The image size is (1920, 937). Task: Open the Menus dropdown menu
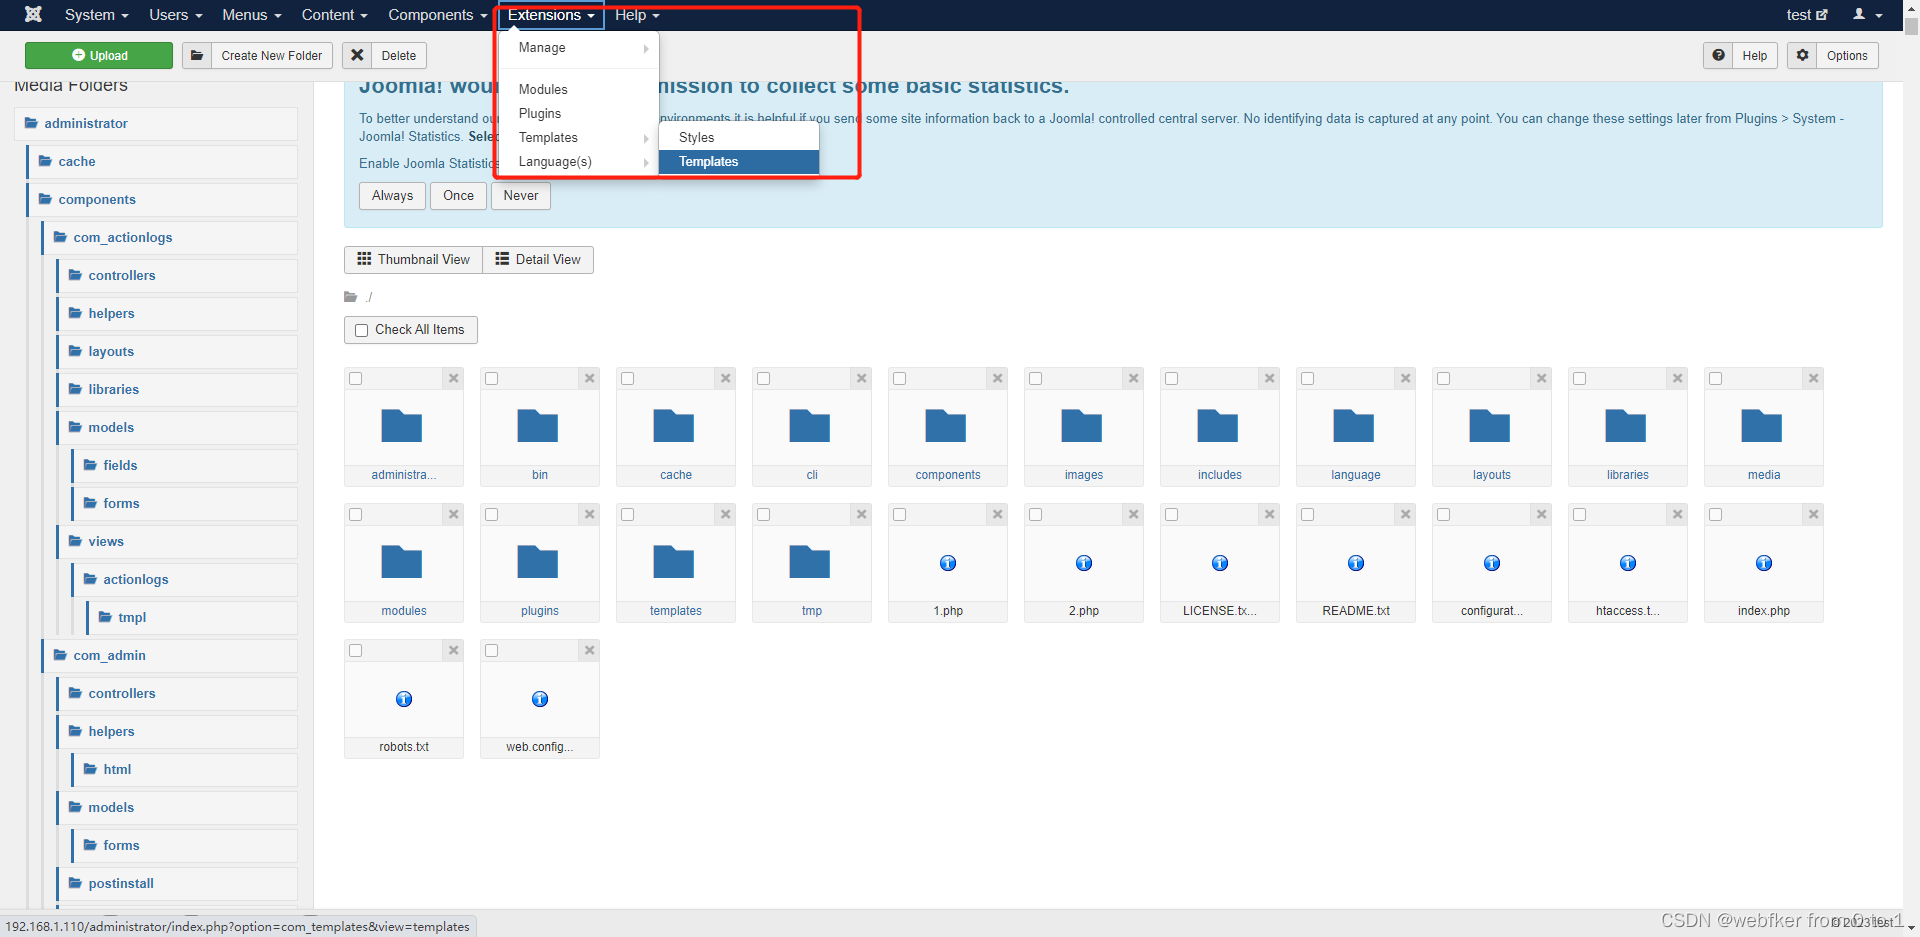251,15
